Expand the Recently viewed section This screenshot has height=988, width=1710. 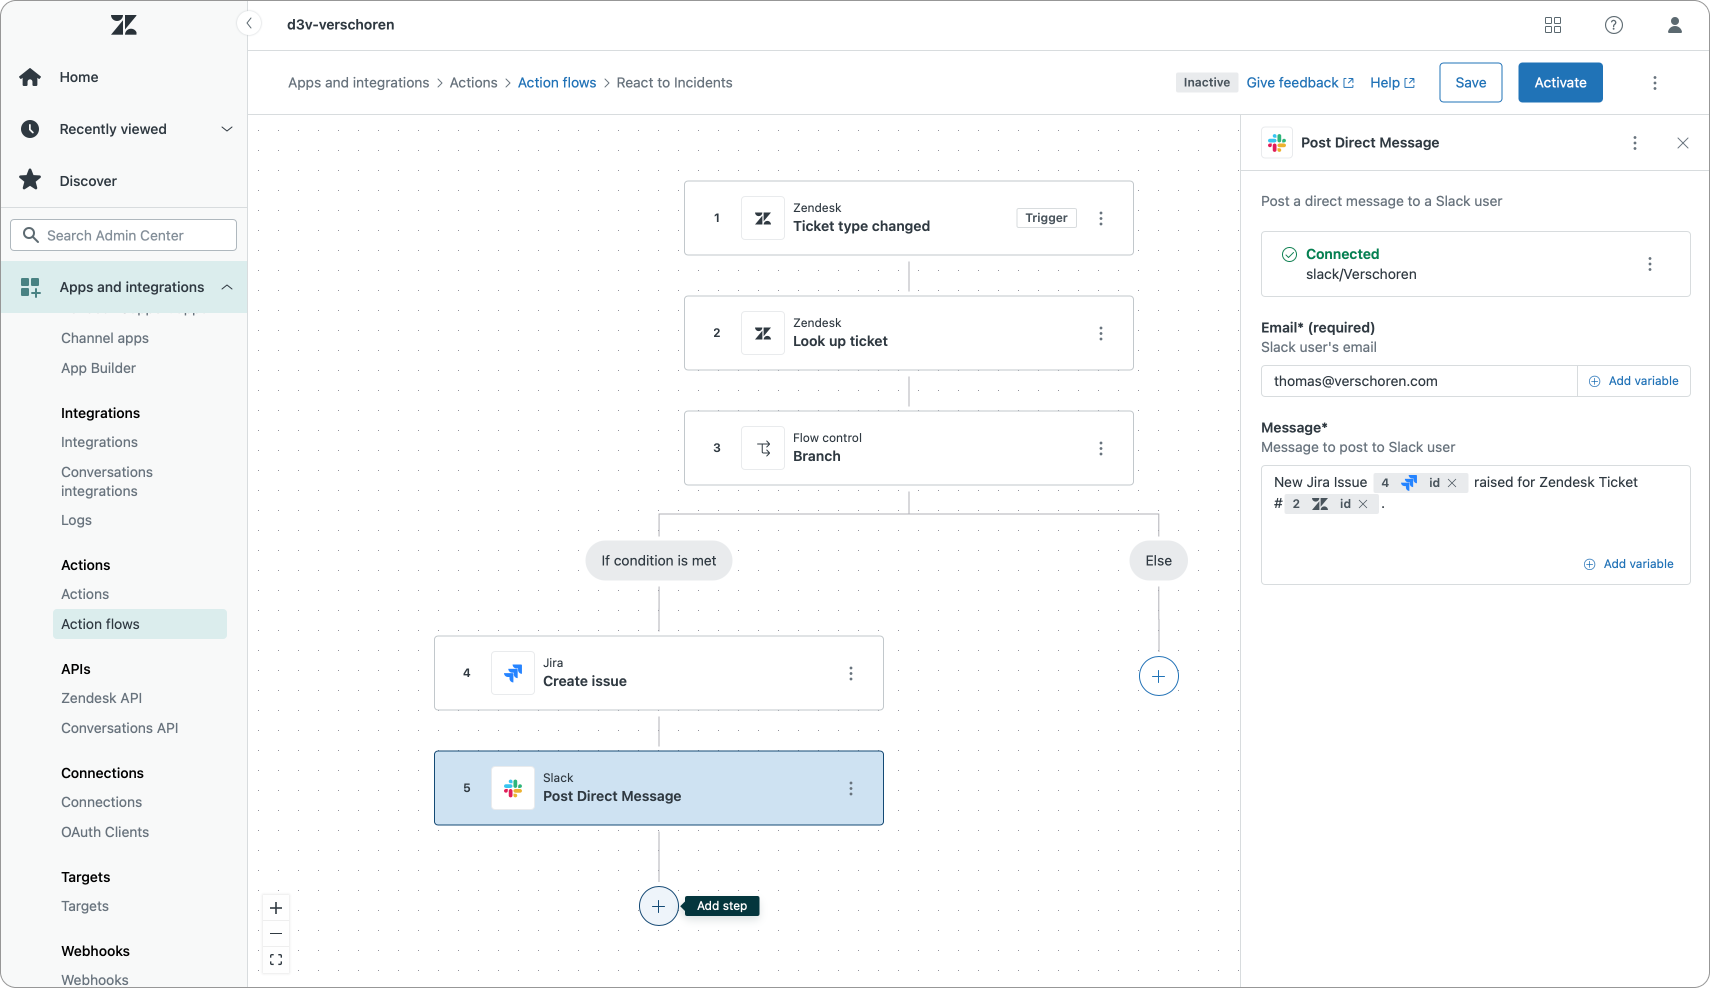pyautogui.click(x=124, y=129)
